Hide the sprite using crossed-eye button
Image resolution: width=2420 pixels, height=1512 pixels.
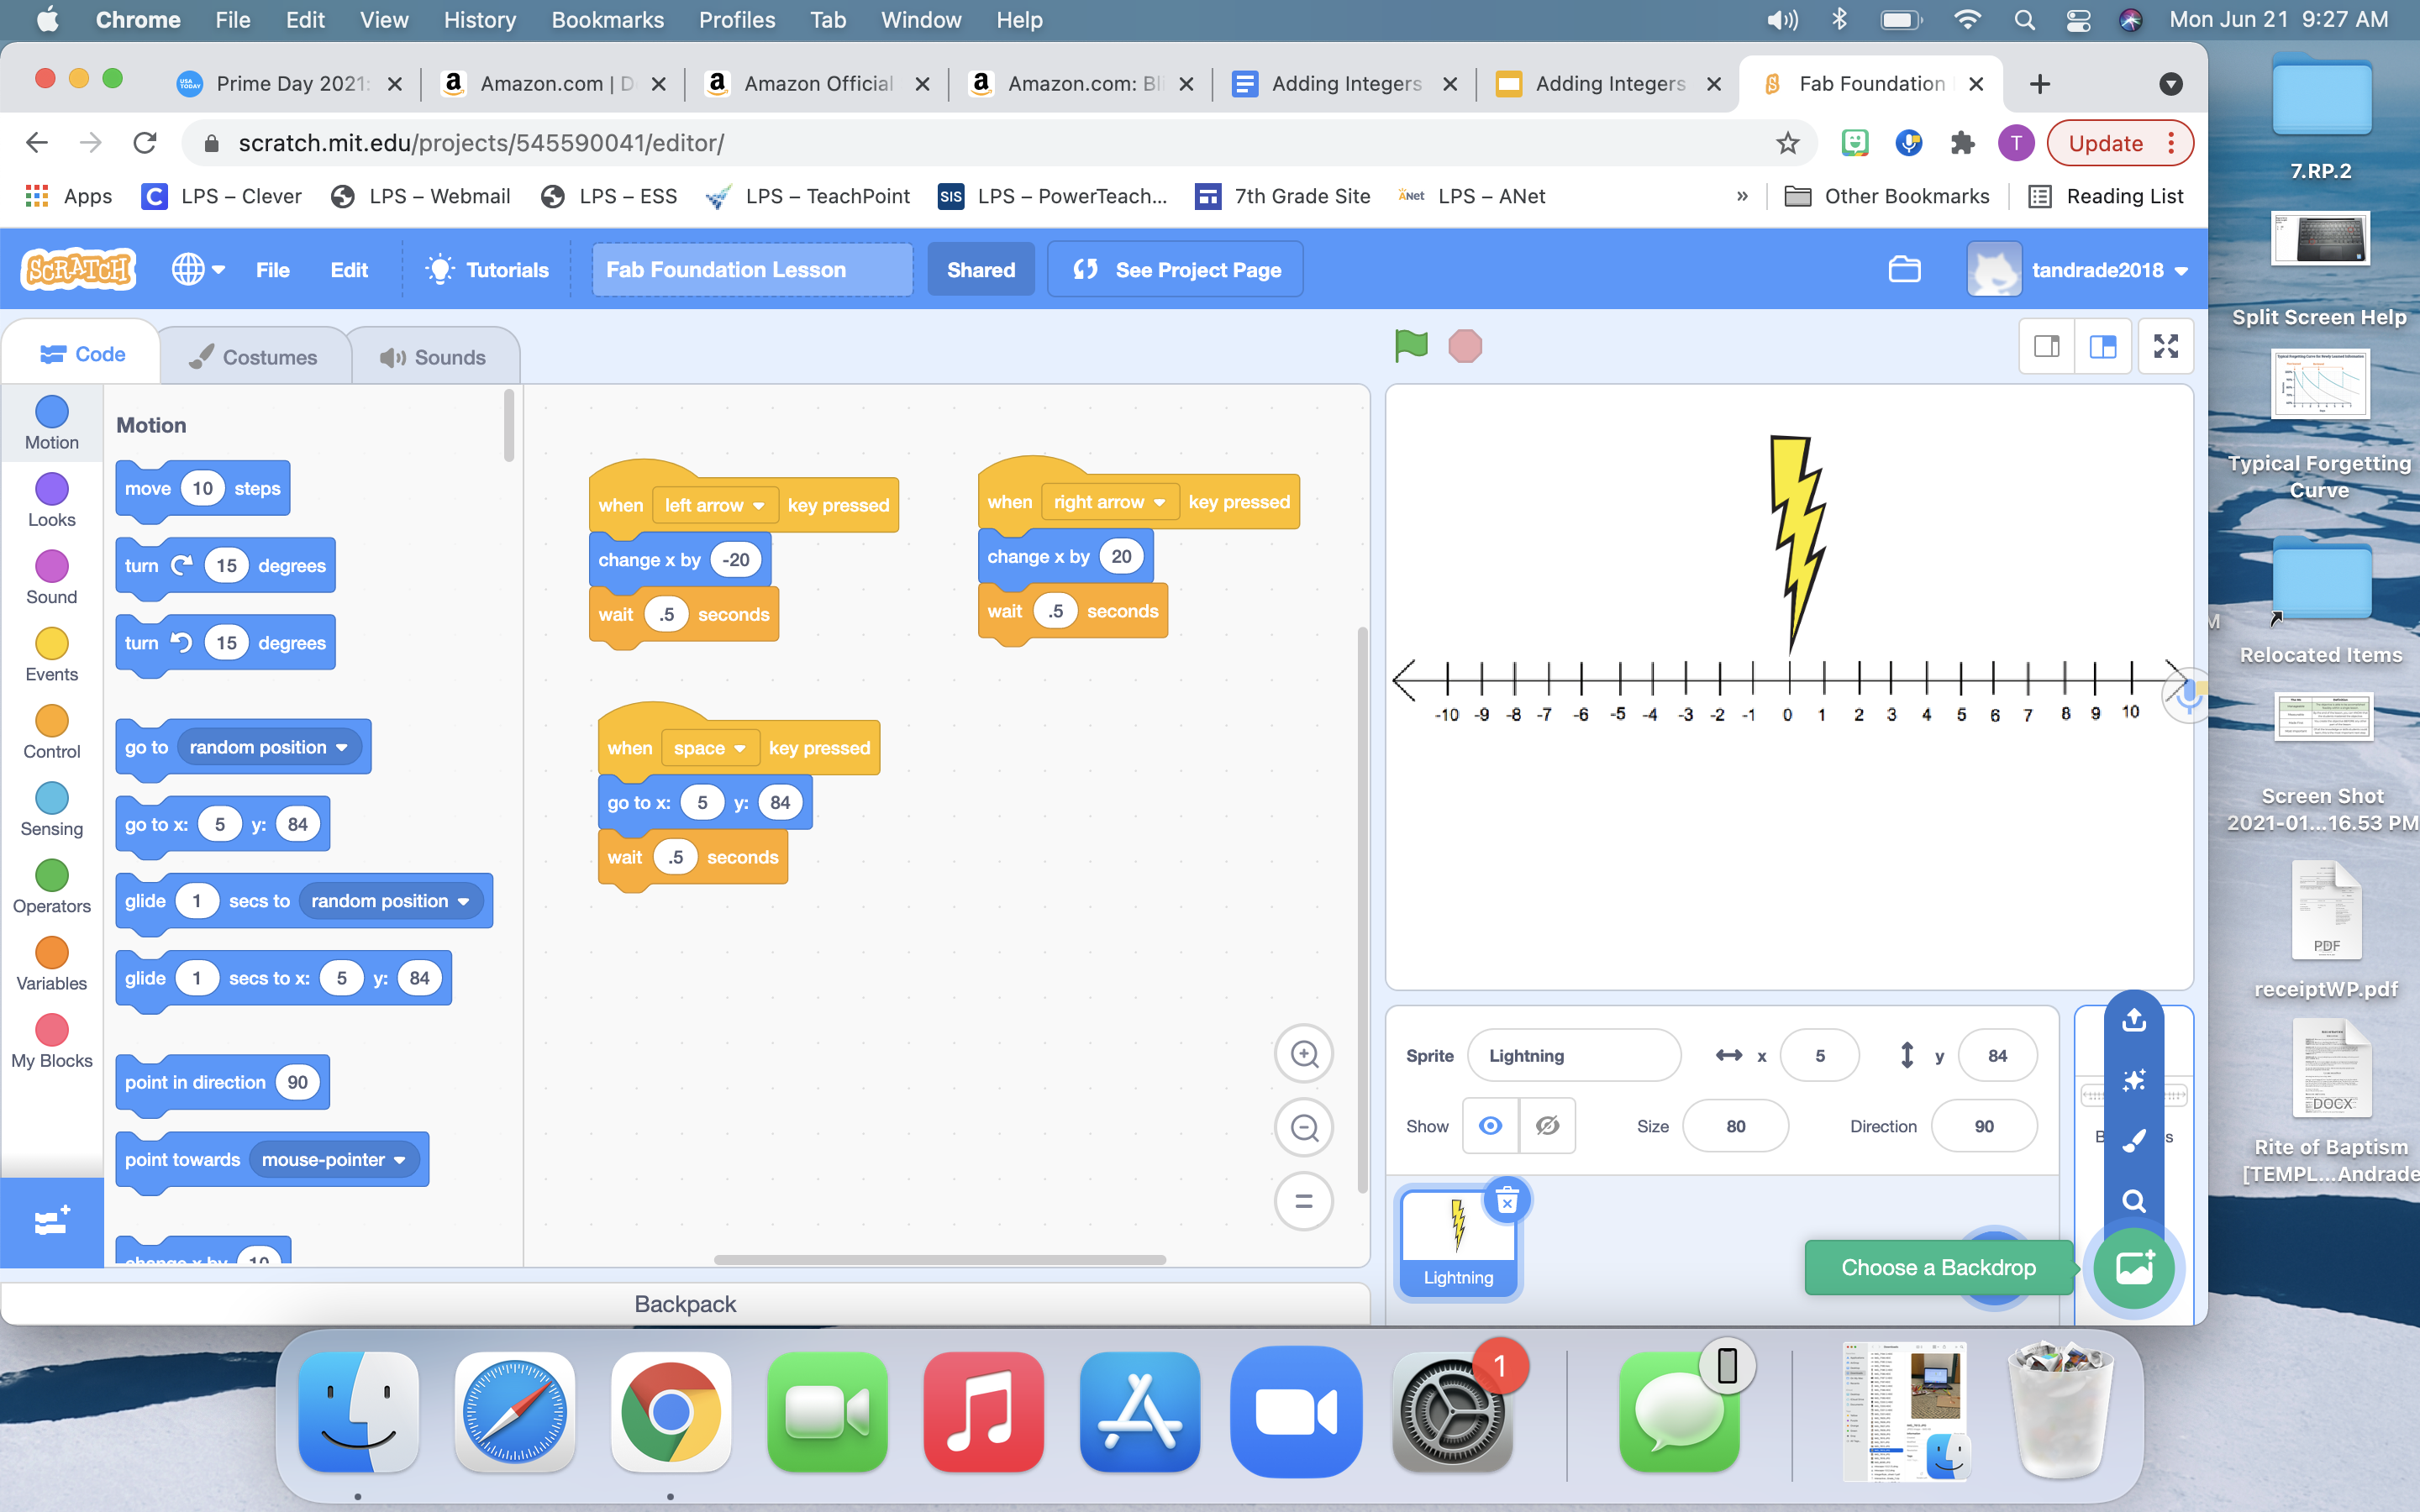pos(1547,1126)
